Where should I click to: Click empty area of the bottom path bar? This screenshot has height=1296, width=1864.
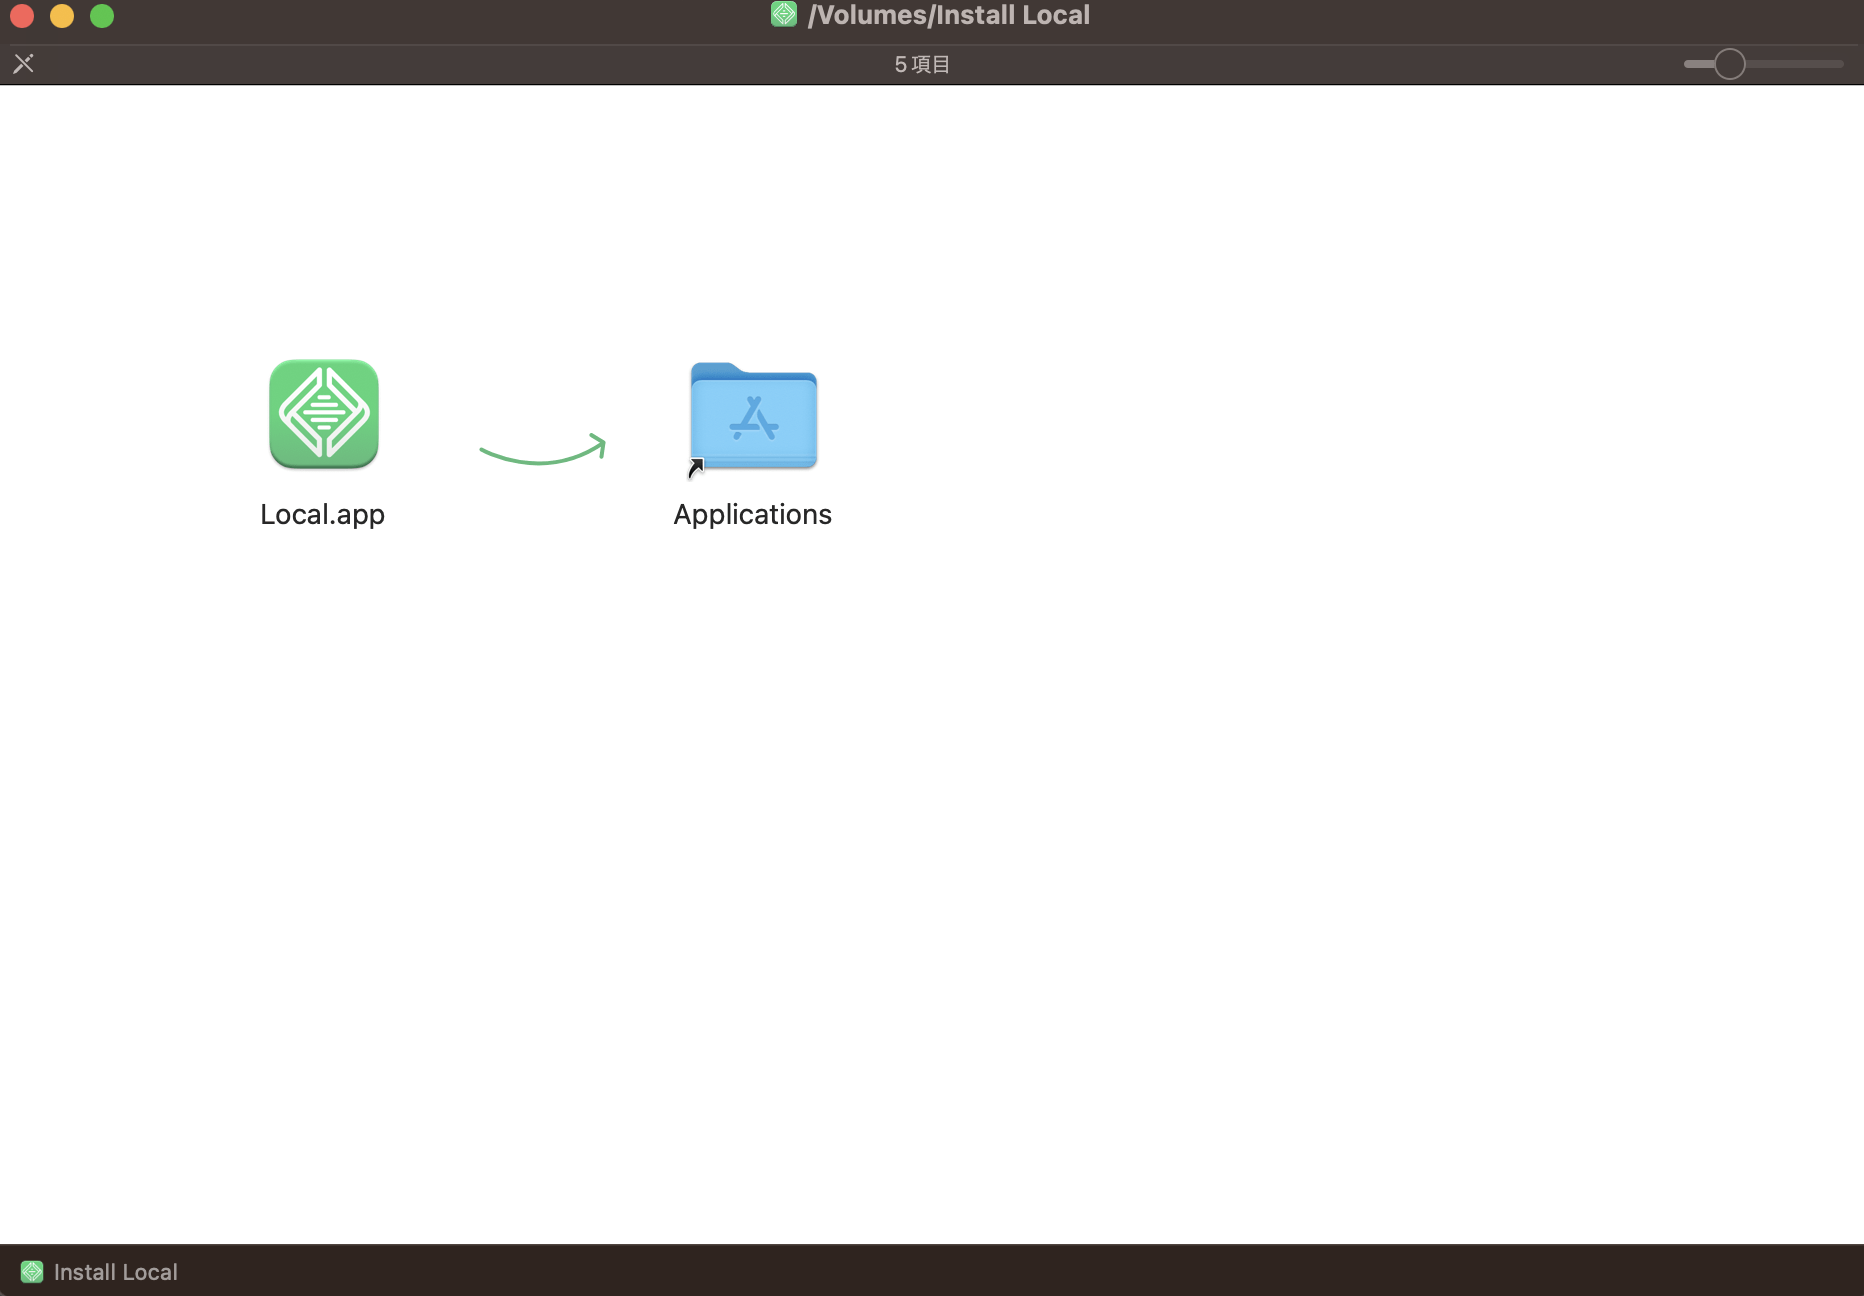1000,1271
